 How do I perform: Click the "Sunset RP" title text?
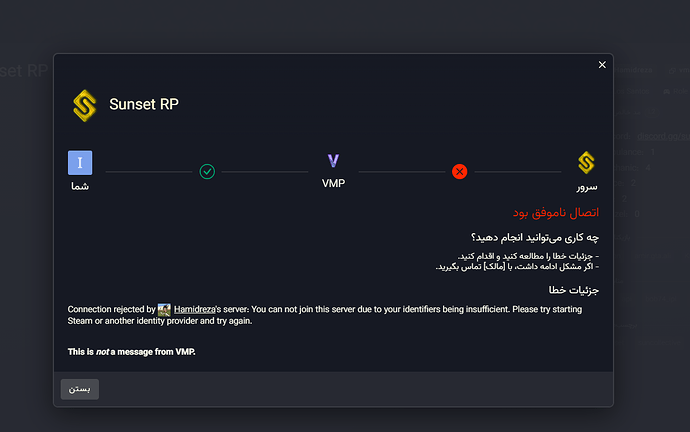[x=144, y=104]
